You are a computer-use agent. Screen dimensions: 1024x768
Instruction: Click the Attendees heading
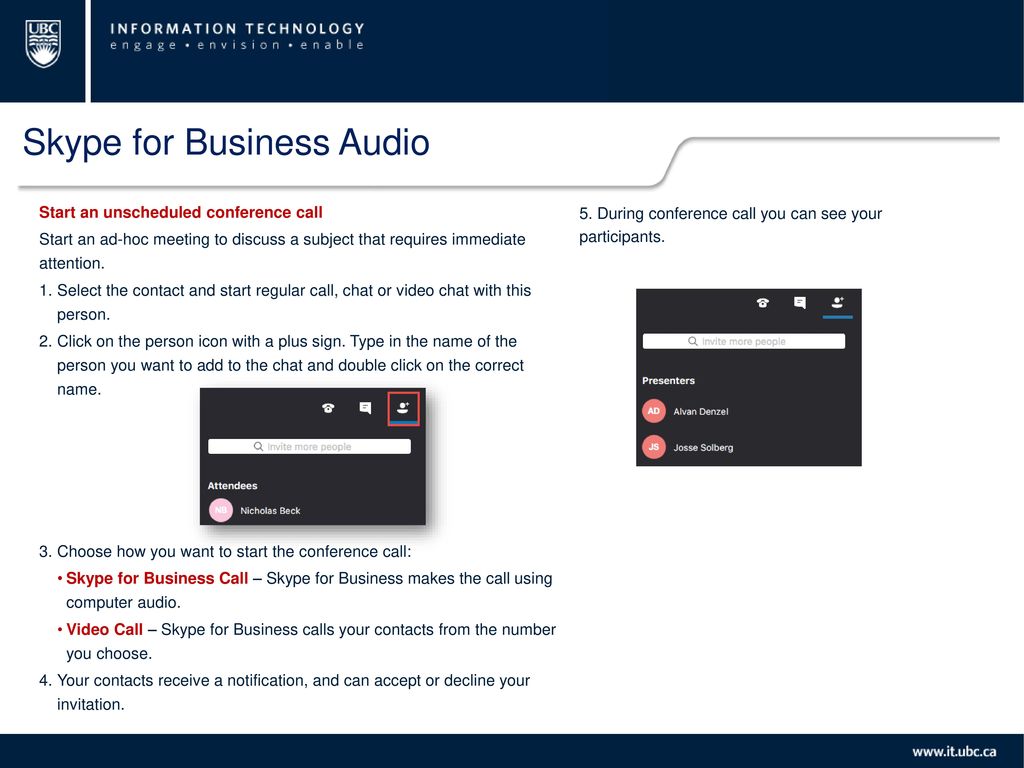tap(232, 486)
